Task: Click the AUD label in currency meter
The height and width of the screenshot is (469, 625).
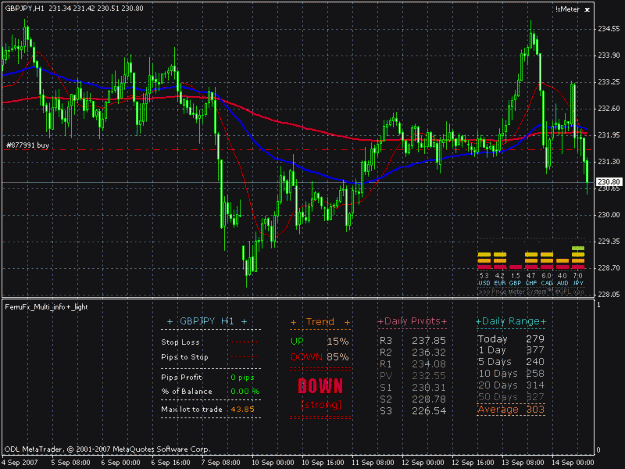Action: point(562,283)
